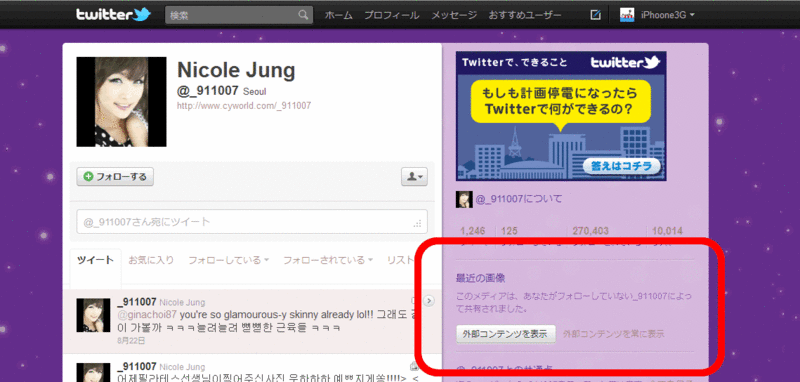Screen dimensions: 800x382
Task: Open メッセージ in the top navigation
Action: tap(454, 15)
